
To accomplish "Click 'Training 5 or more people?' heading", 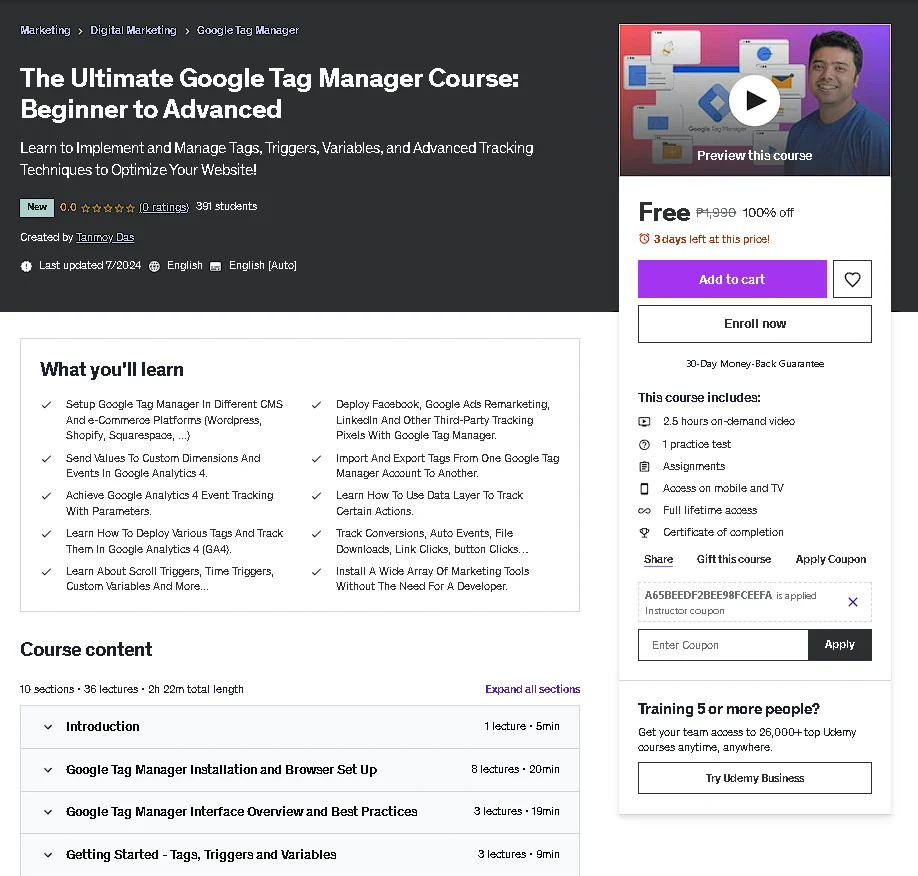I will [x=728, y=709].
